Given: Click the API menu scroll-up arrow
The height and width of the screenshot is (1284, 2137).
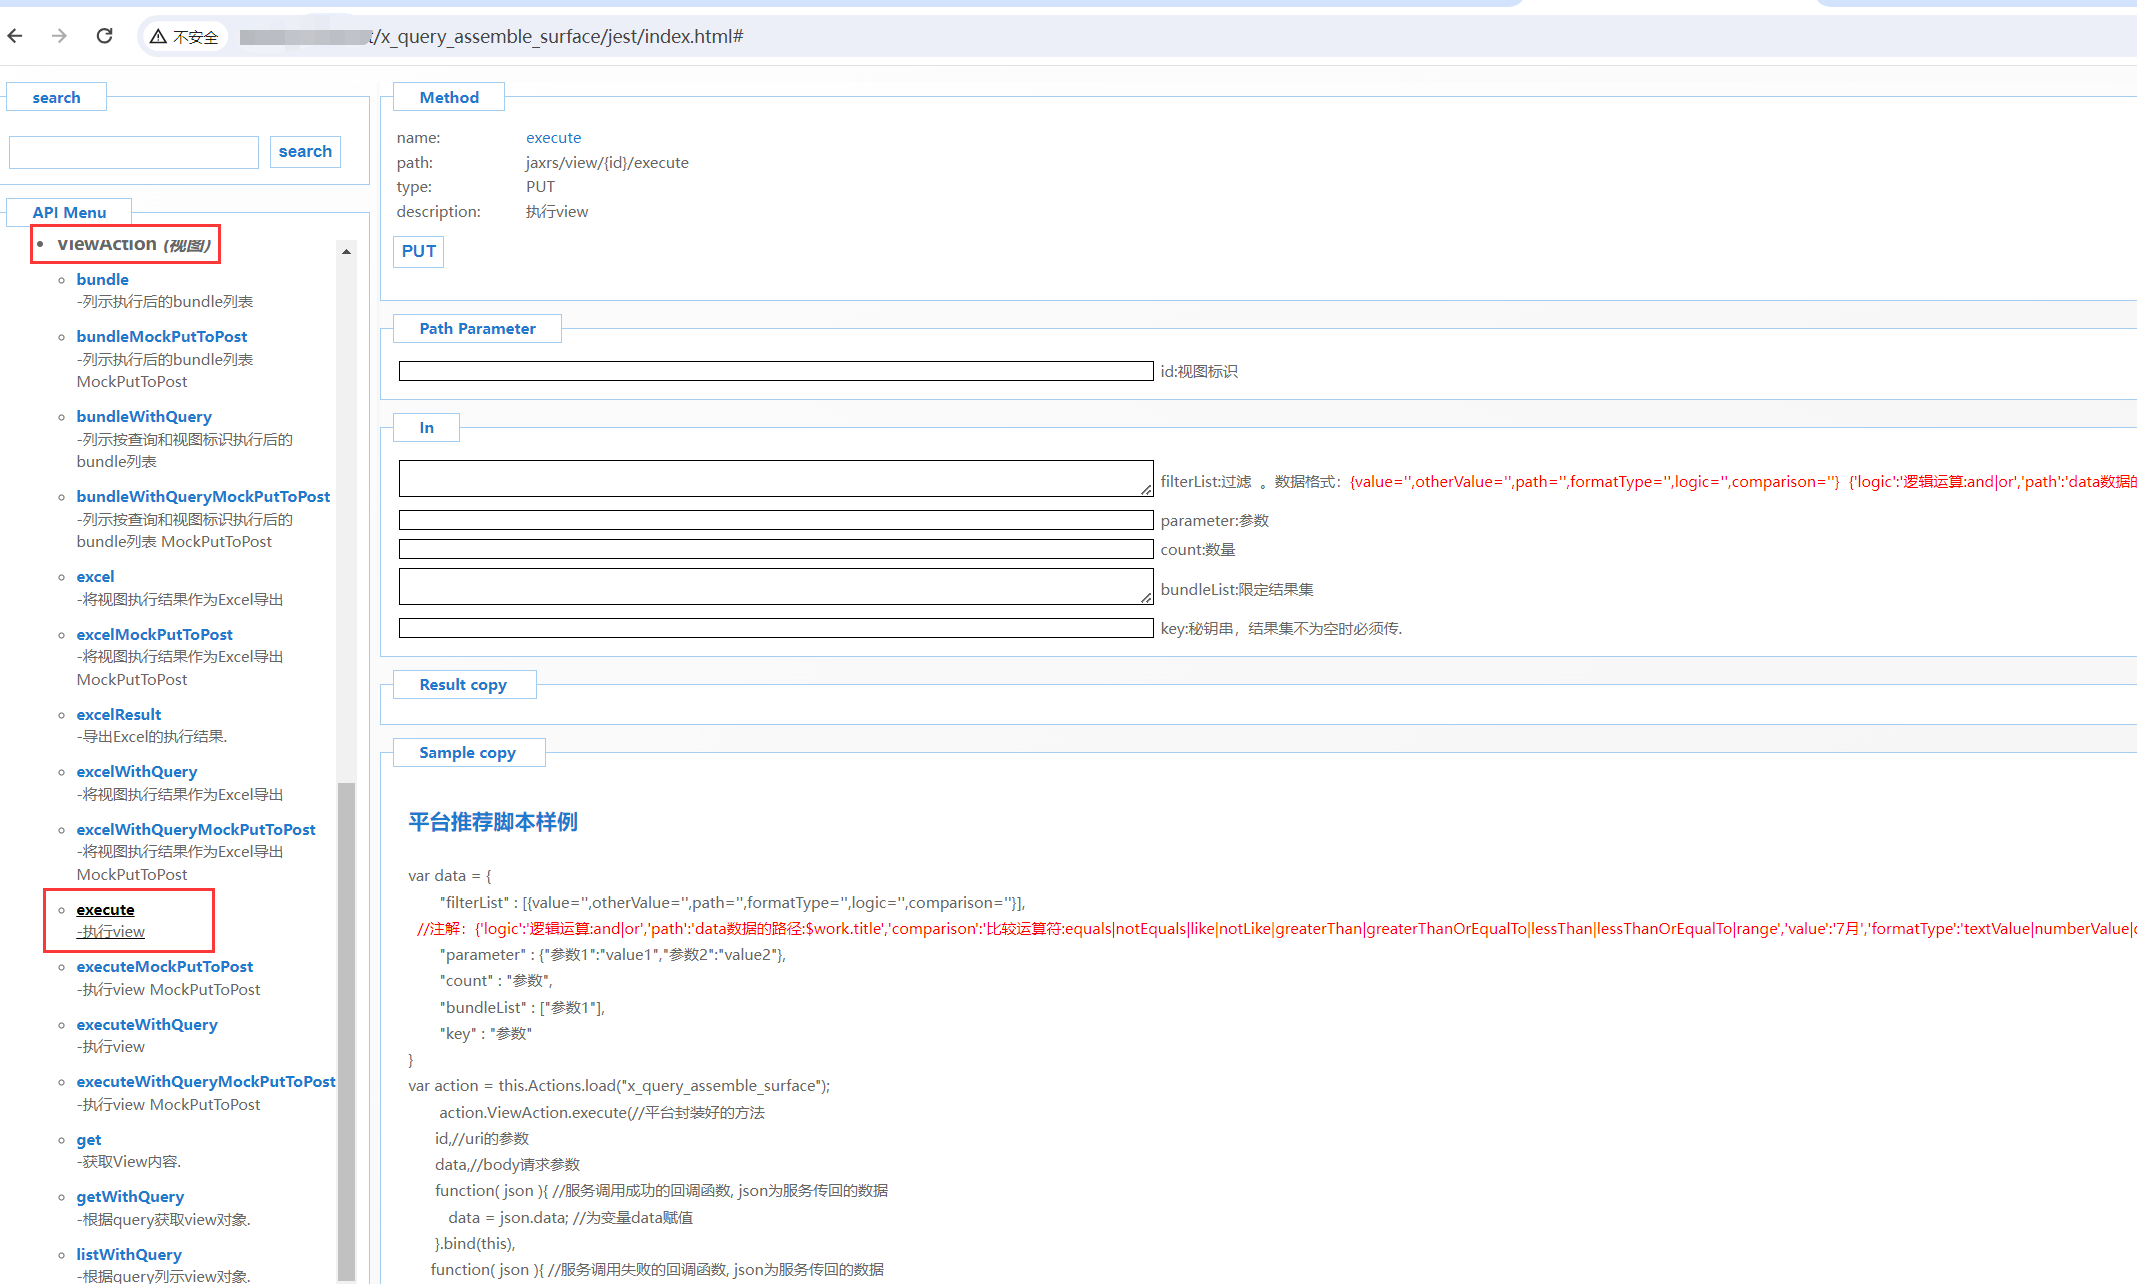Looking at the screenshot, I should pyautogui.click(x=346, y=252).
